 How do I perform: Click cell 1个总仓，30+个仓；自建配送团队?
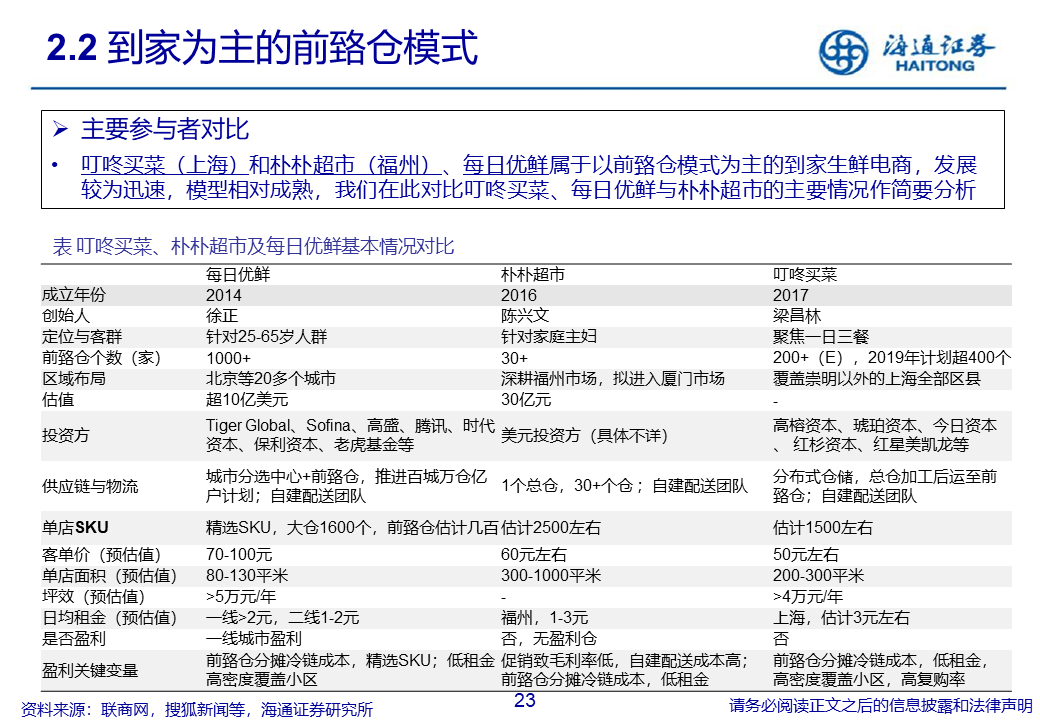tap(624, 486)
